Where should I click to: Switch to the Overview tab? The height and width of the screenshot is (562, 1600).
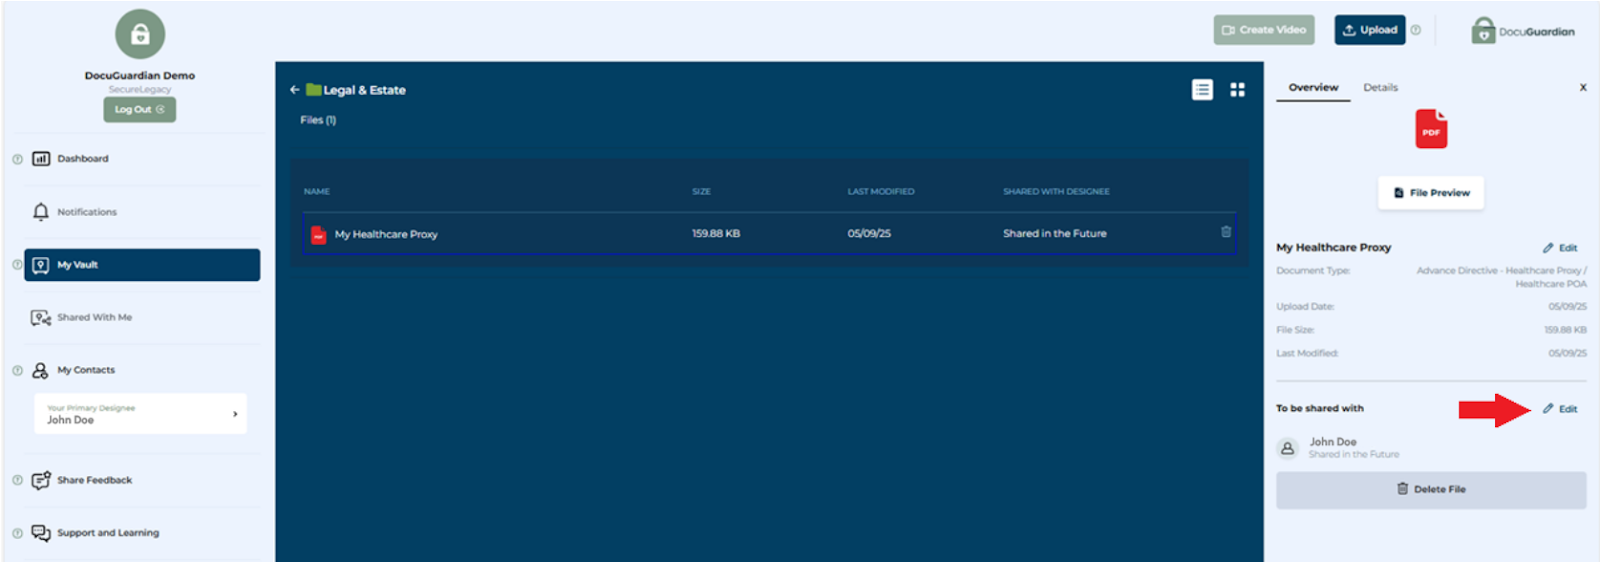[x=1313, y=88]
